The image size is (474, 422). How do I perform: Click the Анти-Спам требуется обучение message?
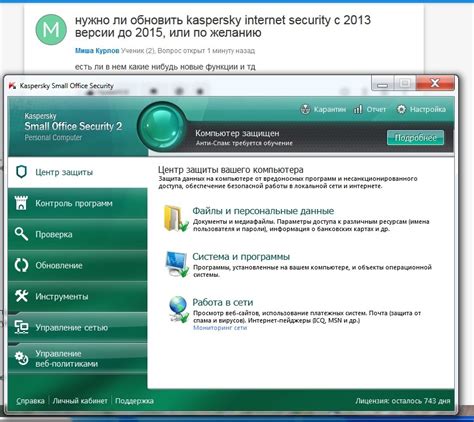pos(244,143)
